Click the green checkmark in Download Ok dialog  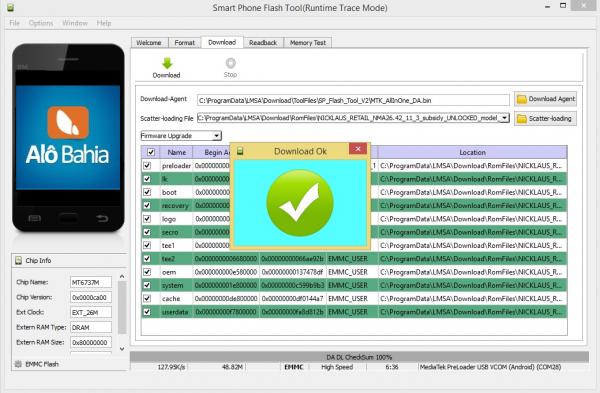300,203
